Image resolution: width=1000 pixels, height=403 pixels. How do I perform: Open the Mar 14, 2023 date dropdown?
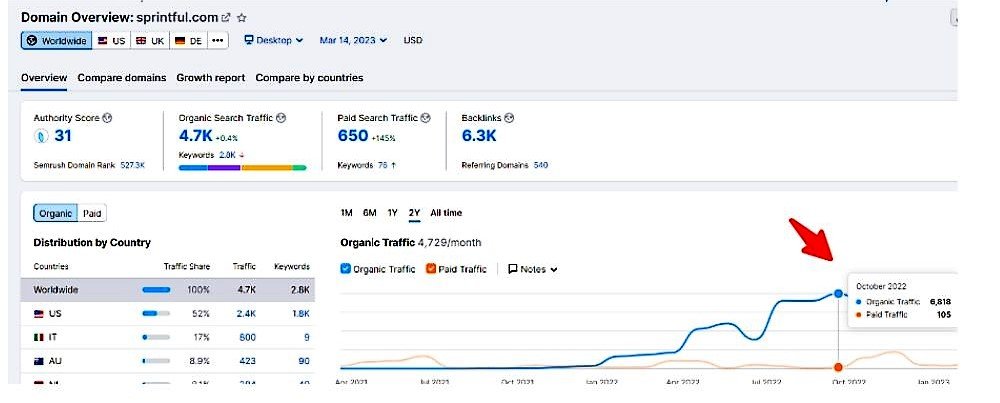[x=353, y=40]
